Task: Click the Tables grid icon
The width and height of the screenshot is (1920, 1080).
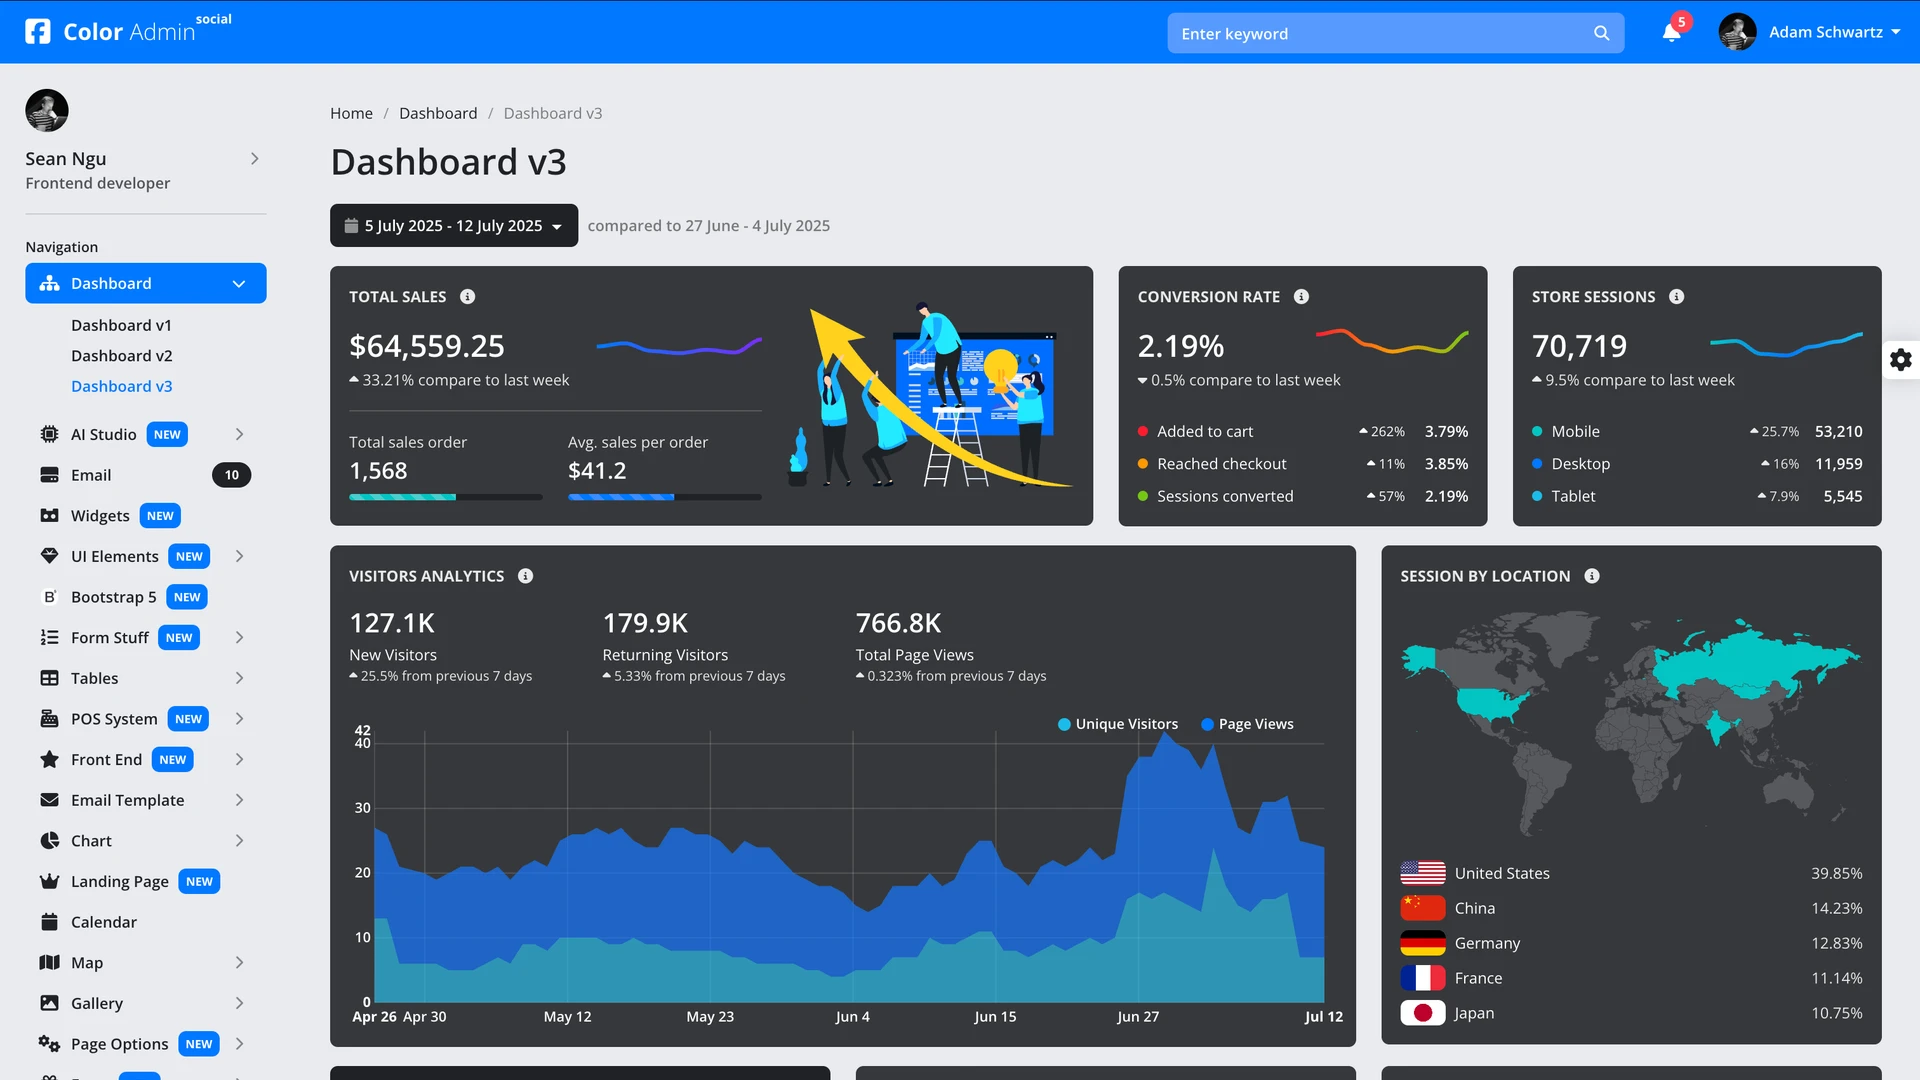Action: (x=49, y=678)
